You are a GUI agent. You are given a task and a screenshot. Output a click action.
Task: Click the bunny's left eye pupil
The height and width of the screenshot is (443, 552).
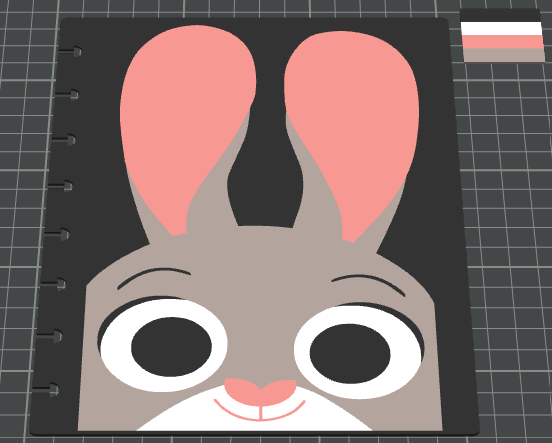[171, 347]
